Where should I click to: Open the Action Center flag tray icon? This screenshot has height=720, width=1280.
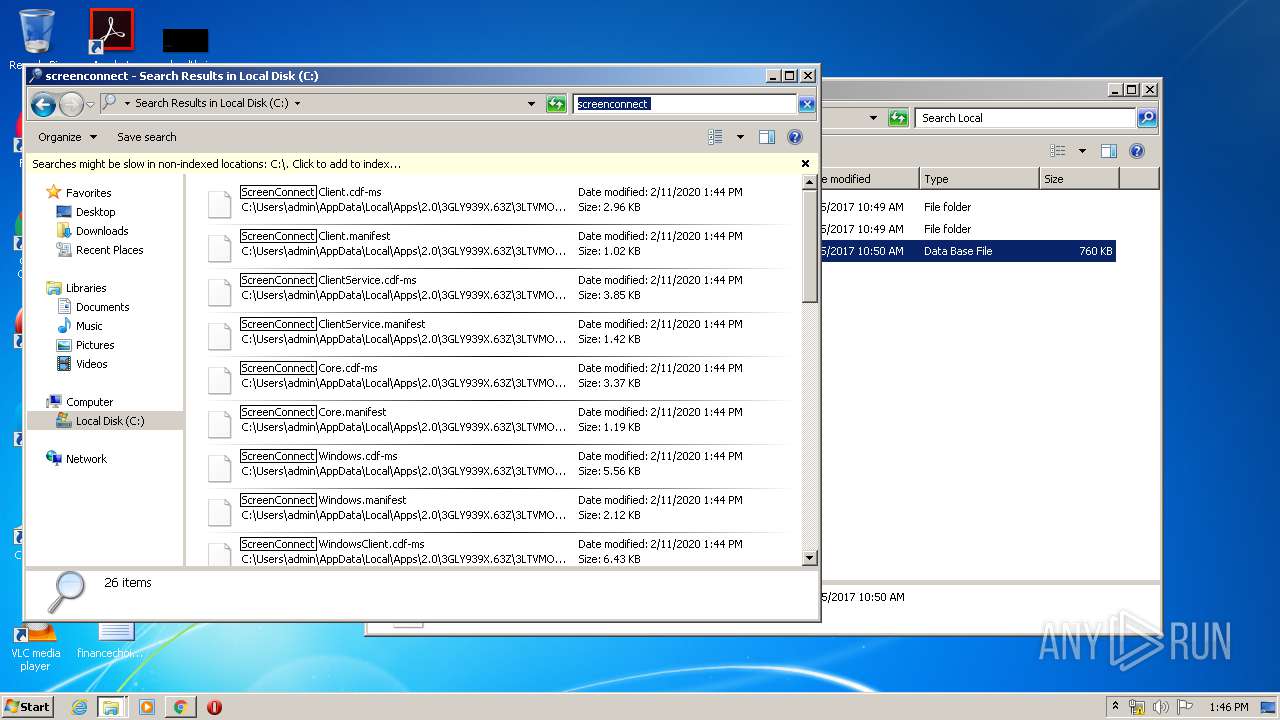(x=1185, y=707)
